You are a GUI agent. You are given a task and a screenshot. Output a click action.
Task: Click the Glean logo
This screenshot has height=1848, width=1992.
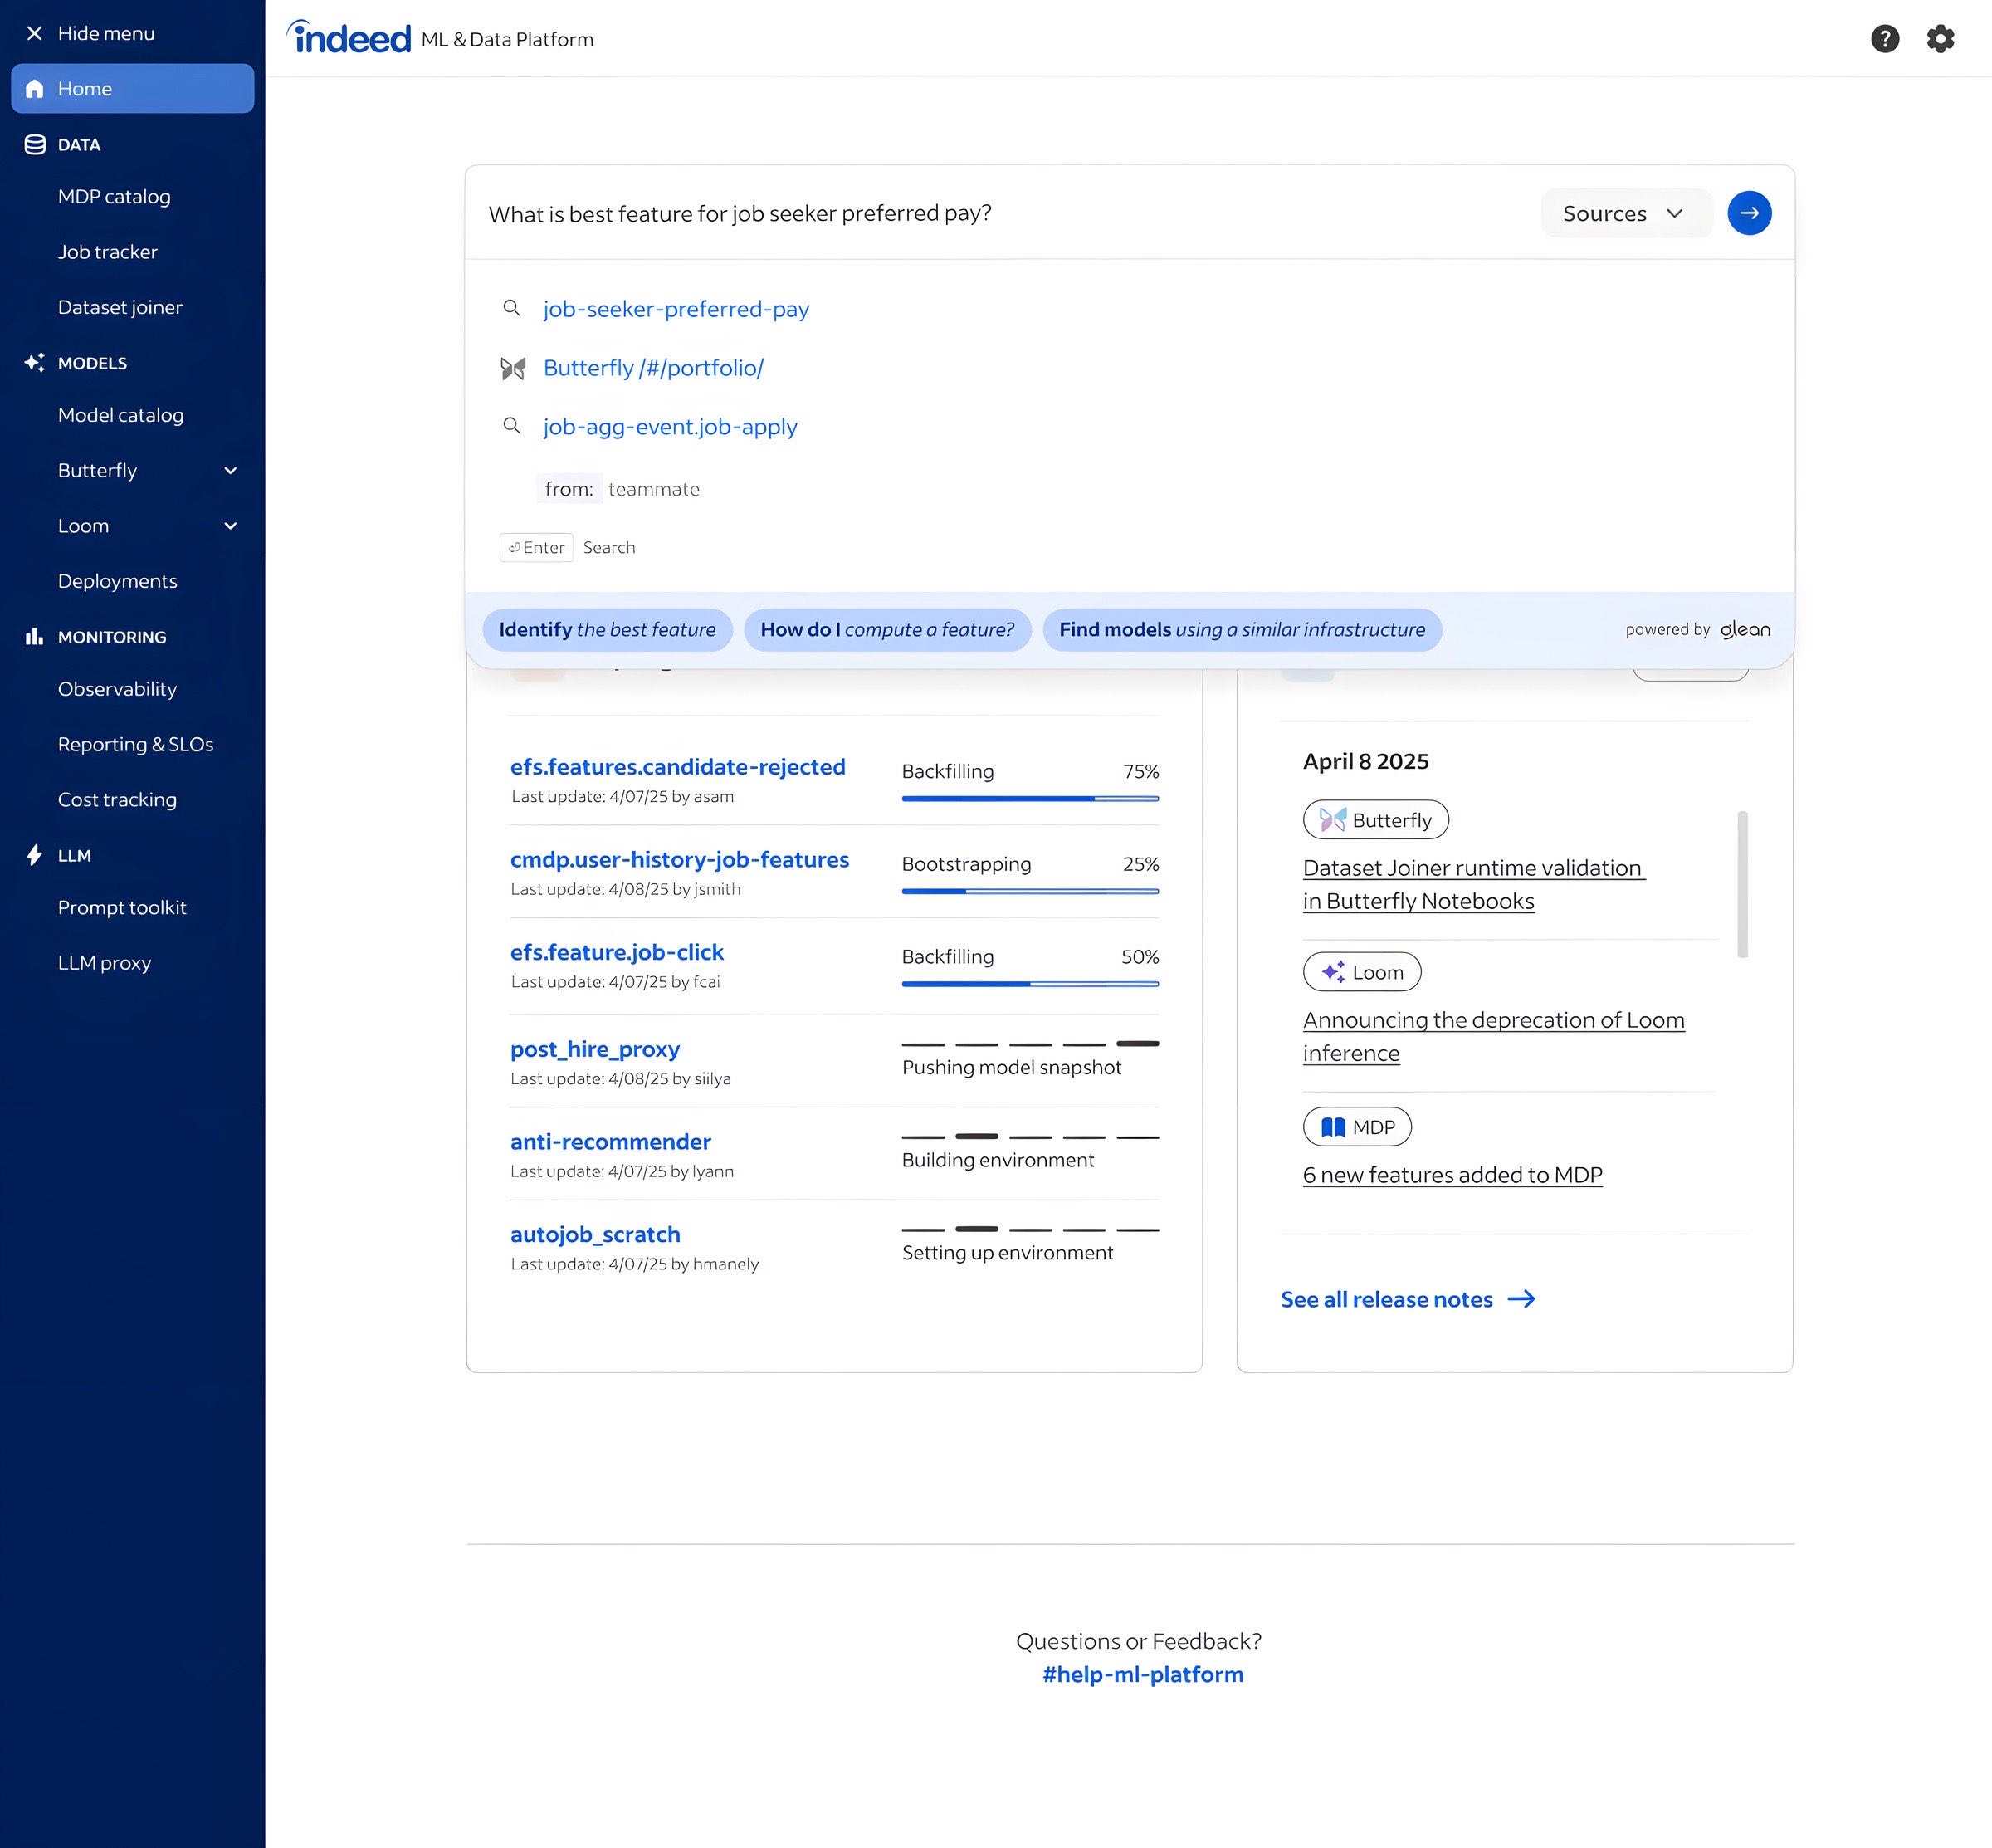(1745, 629)
